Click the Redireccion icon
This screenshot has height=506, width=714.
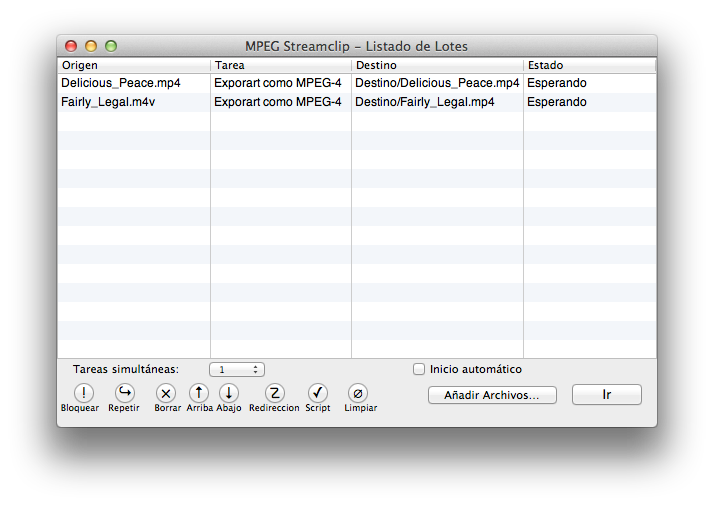[274, 393]
